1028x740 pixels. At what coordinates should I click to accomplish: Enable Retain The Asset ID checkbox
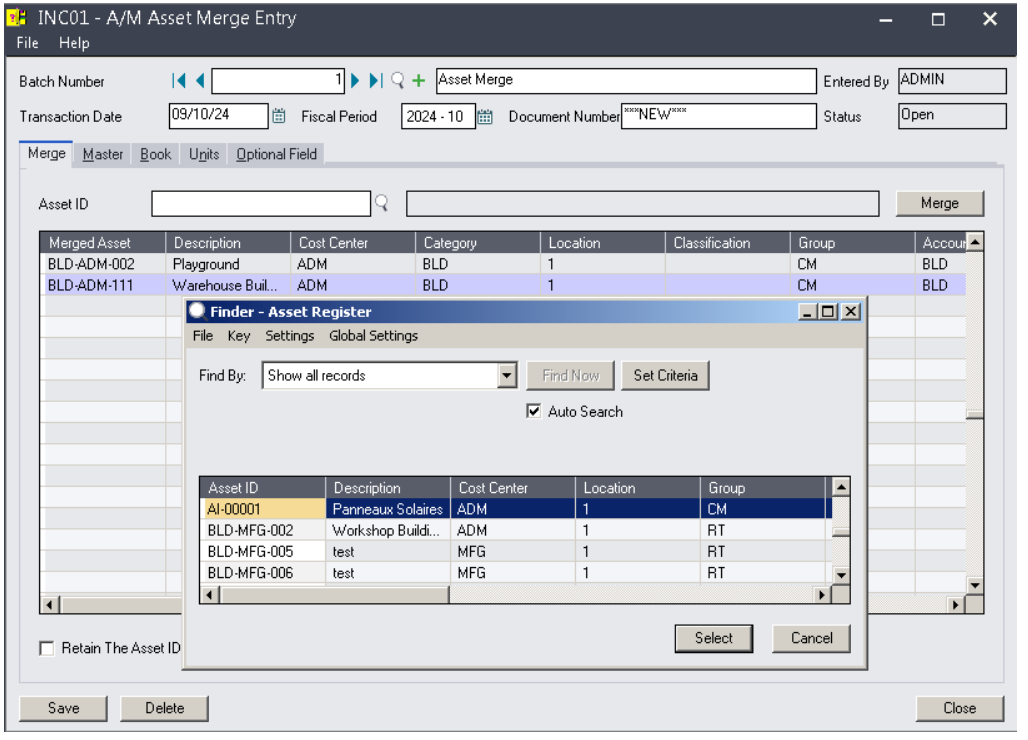coord(47,648)
